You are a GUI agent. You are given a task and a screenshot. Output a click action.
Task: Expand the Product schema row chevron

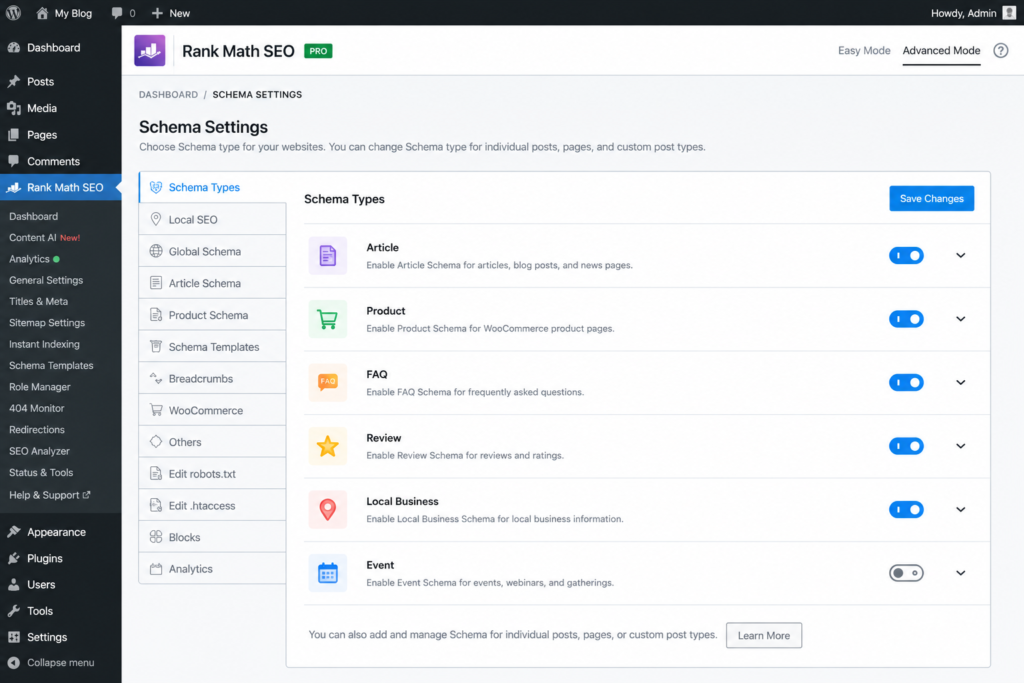961,319
